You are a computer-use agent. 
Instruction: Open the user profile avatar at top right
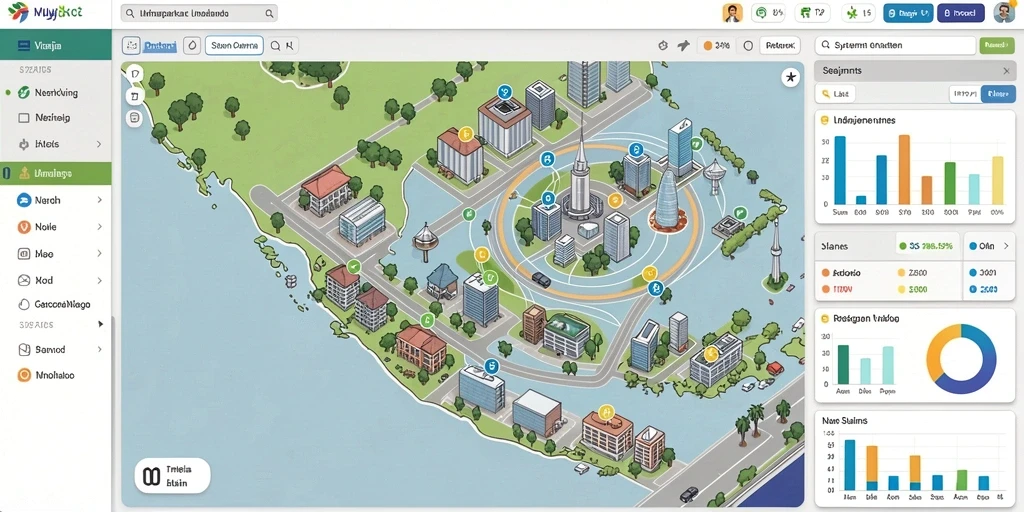(x=1004, y=13)
